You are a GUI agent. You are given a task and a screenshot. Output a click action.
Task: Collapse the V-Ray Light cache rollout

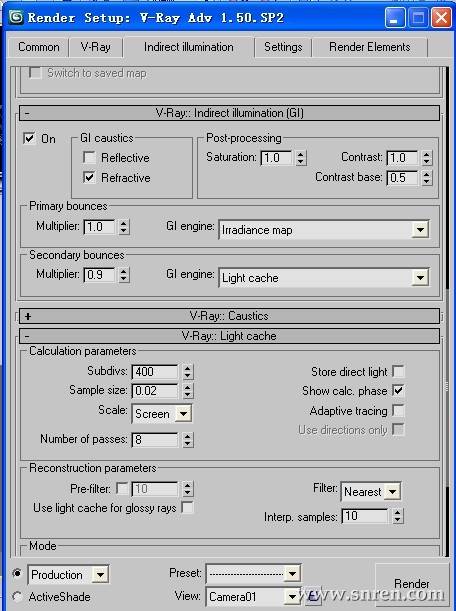click(229, 336)
